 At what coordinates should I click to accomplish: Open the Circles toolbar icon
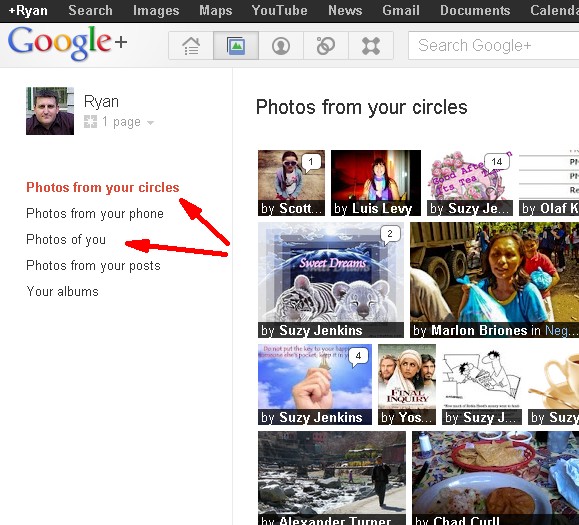[x=326, y=46]
